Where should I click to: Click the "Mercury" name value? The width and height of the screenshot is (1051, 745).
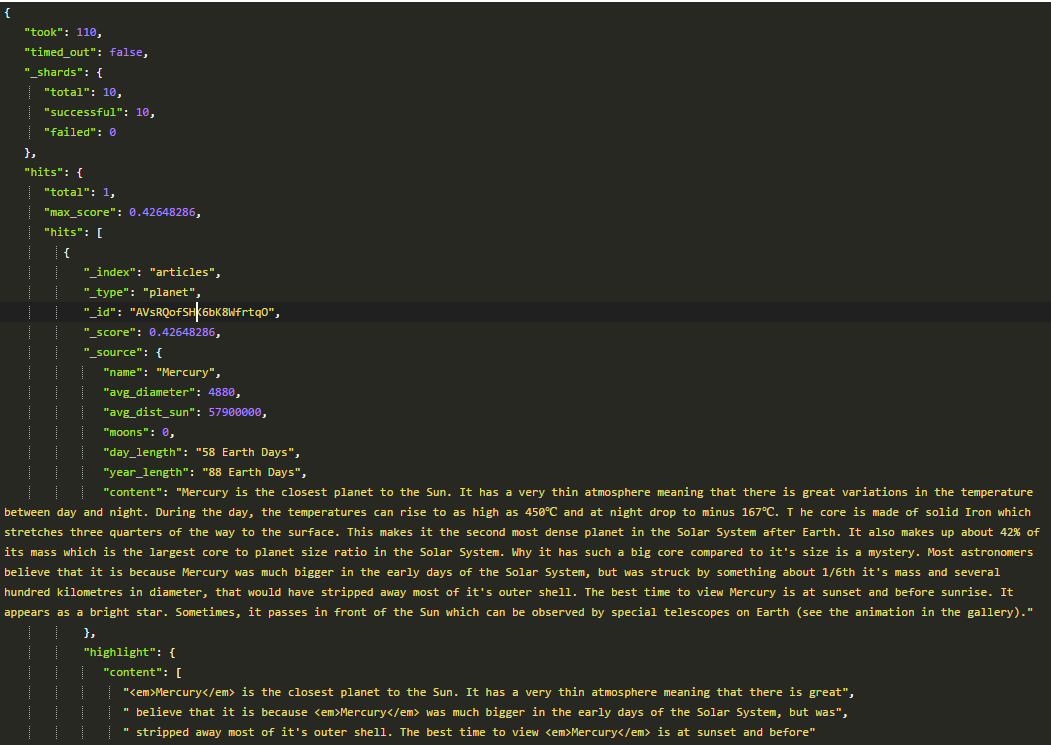188,372
